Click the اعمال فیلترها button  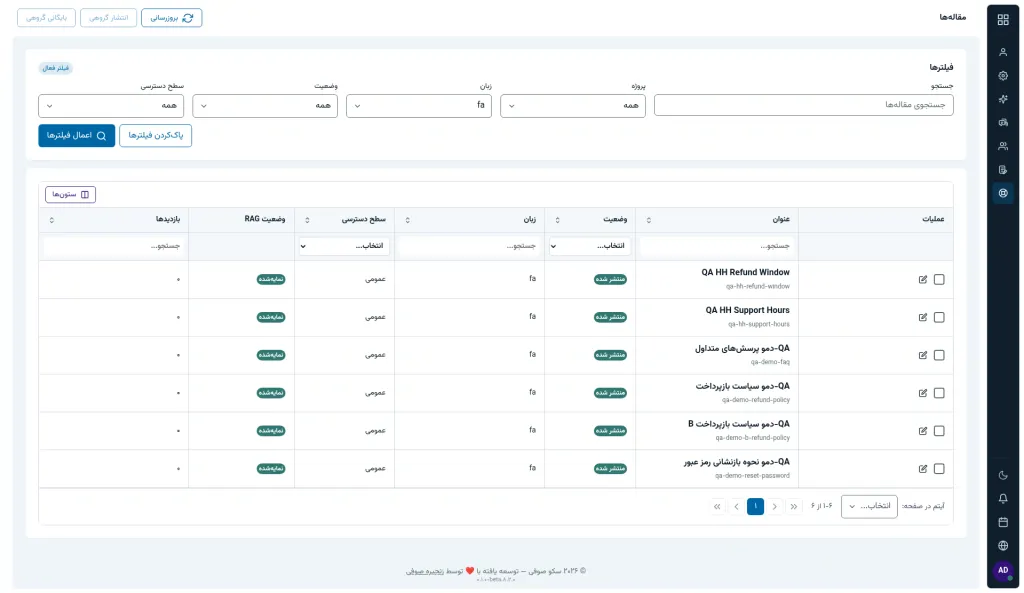coord(76,136)
